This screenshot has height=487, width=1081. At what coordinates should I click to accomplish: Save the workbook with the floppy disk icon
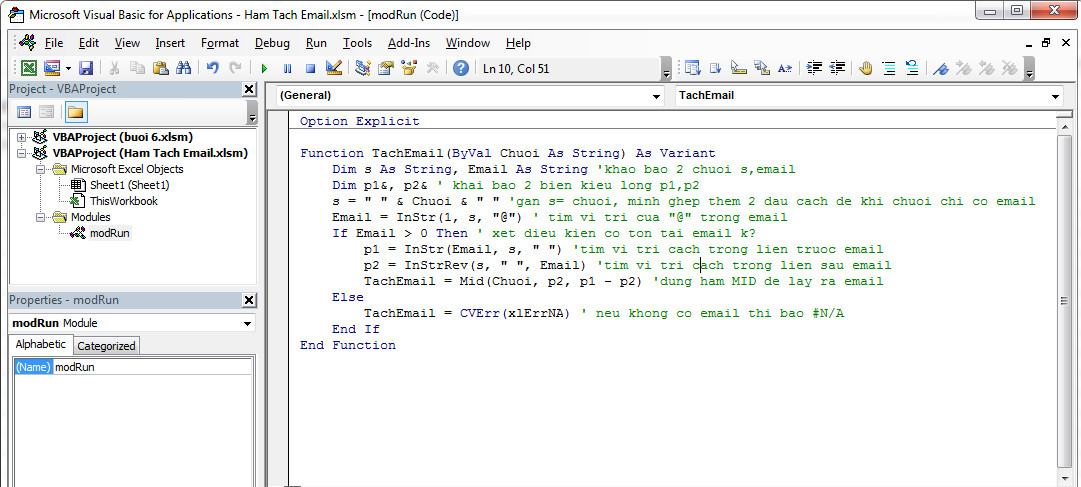pos(86,68)
